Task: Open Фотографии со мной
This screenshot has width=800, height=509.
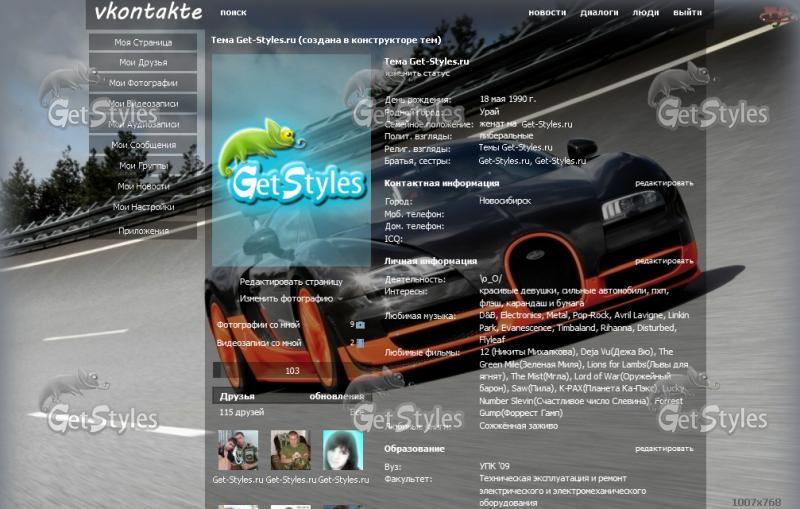Action: (258, 324)
